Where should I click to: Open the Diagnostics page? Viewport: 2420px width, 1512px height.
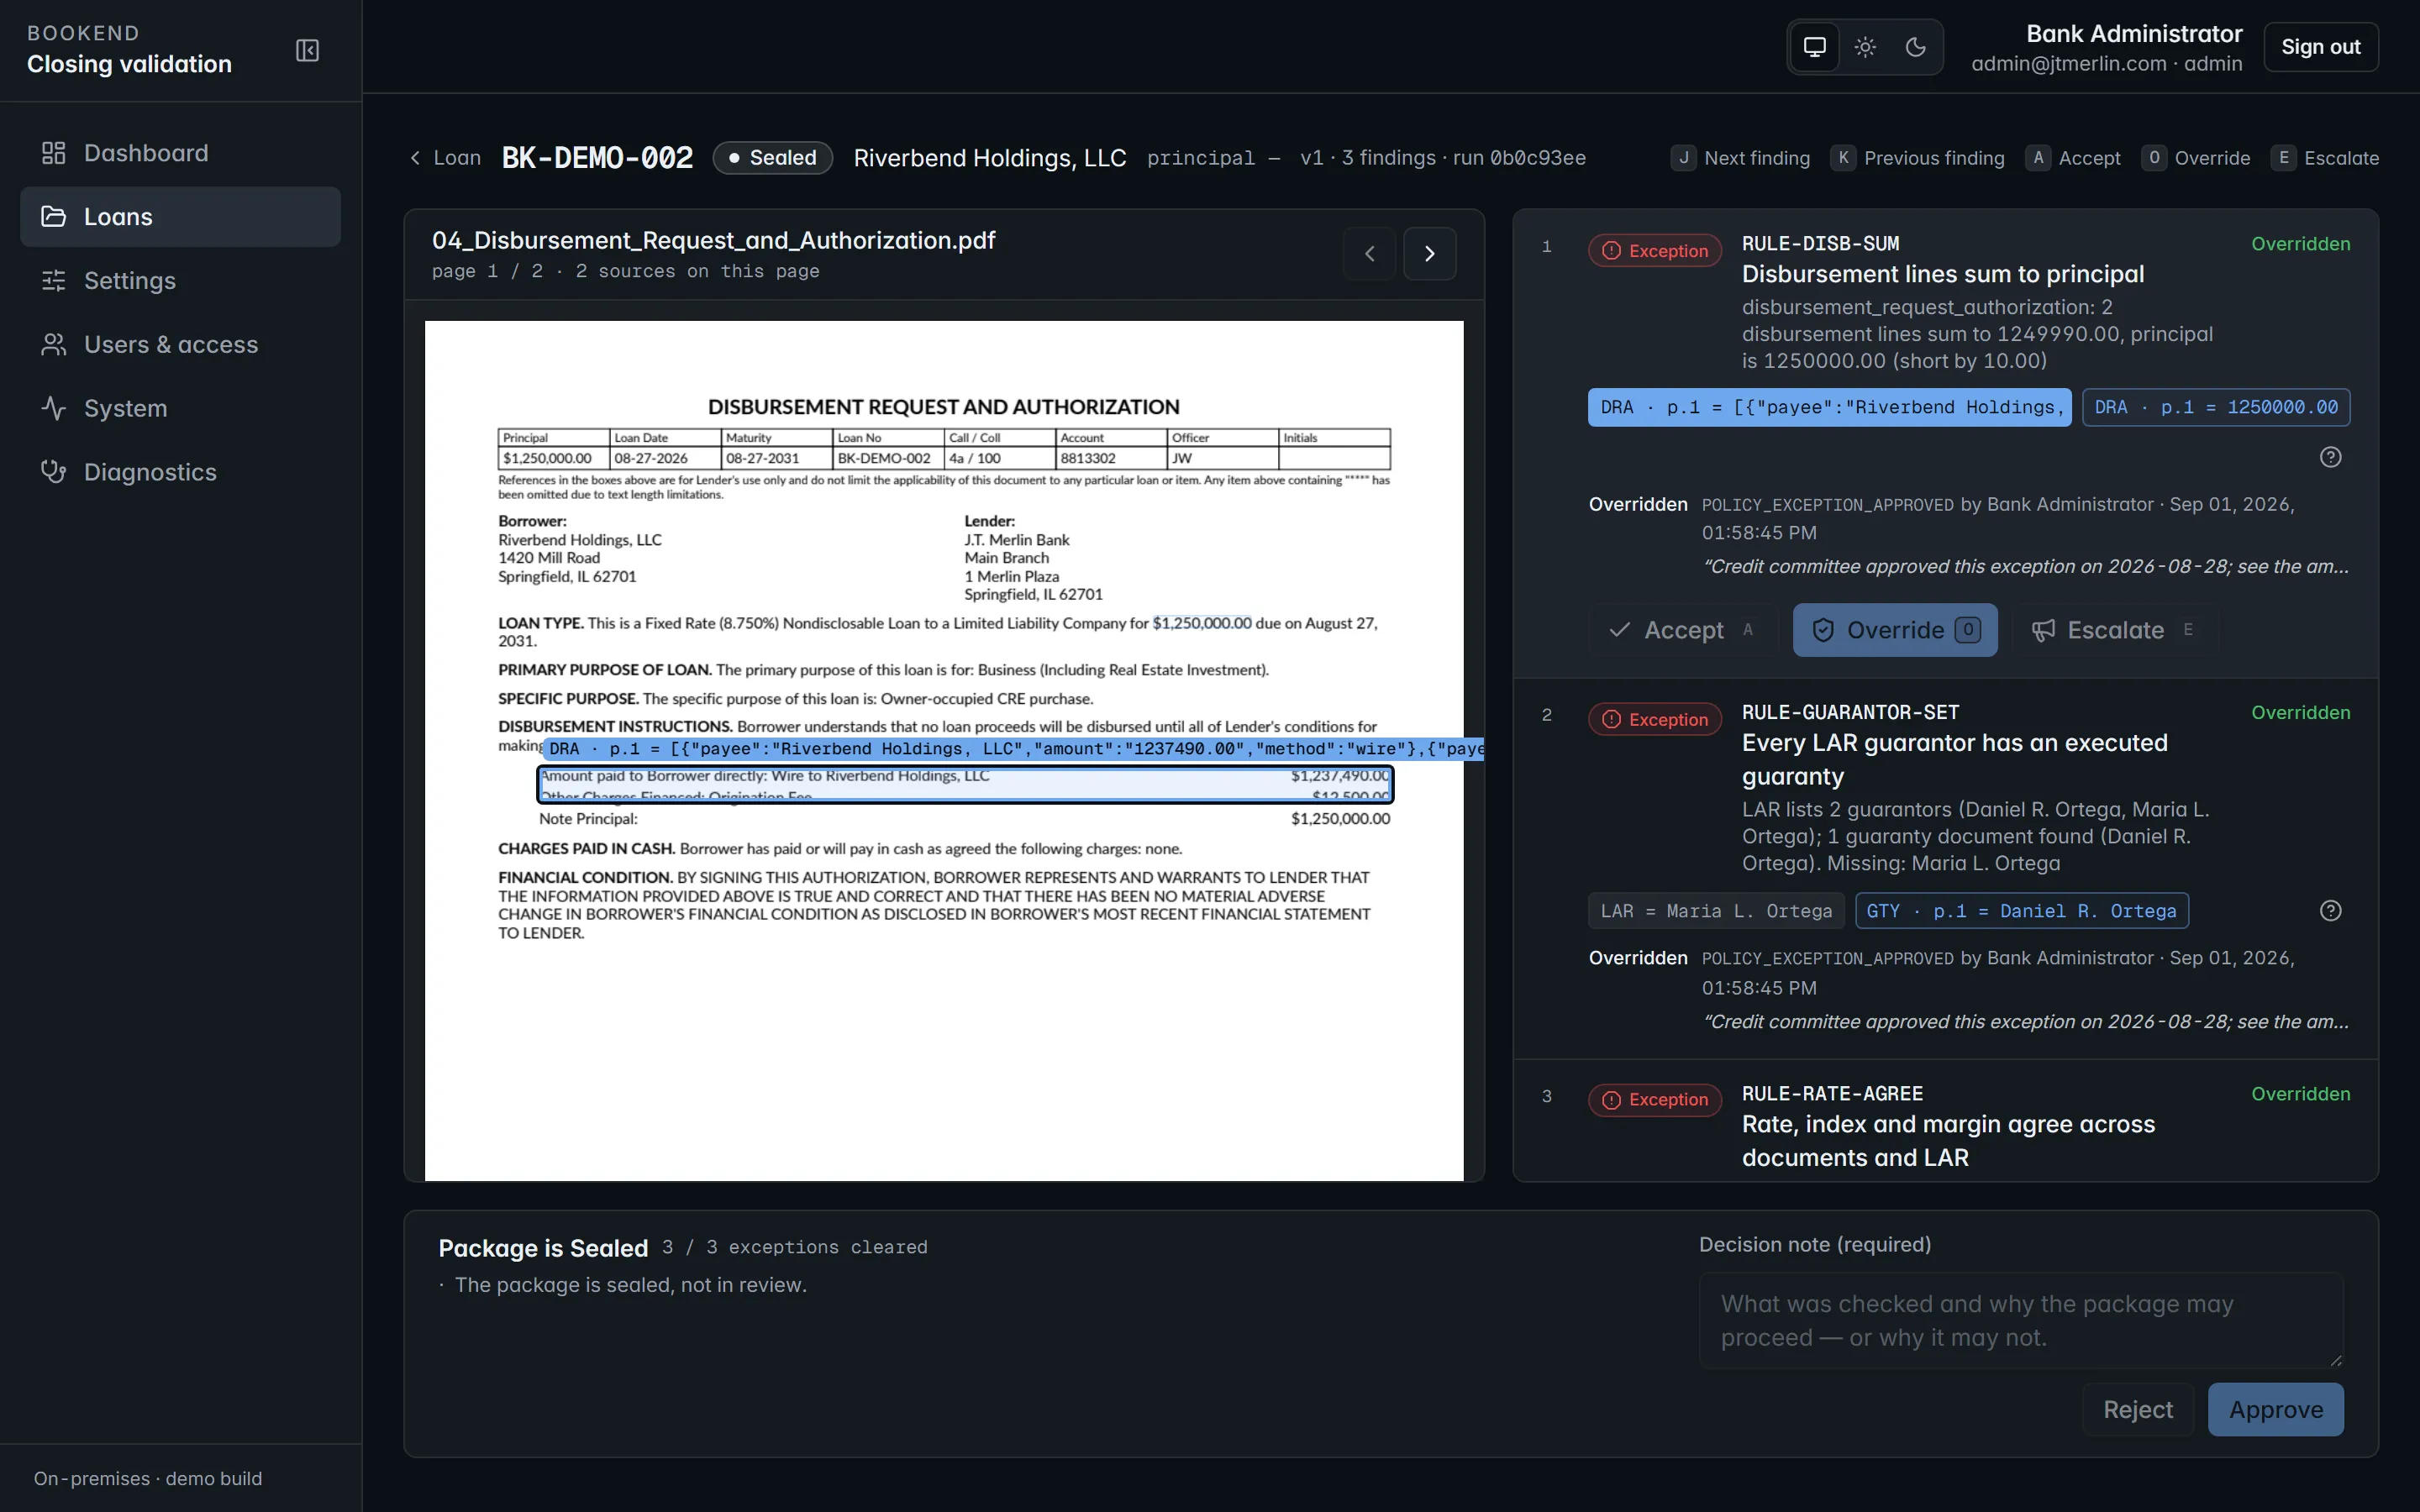pyautogui.click(x=180, y=472)
